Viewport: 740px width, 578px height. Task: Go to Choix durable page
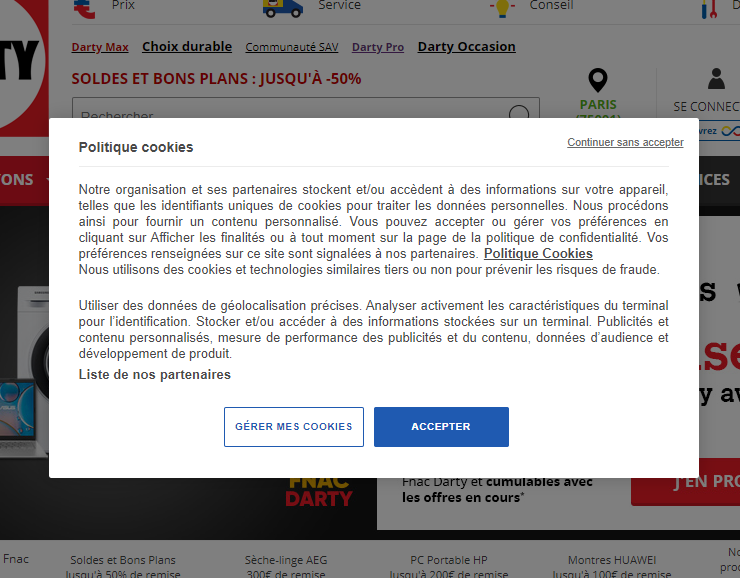[187, 47]
